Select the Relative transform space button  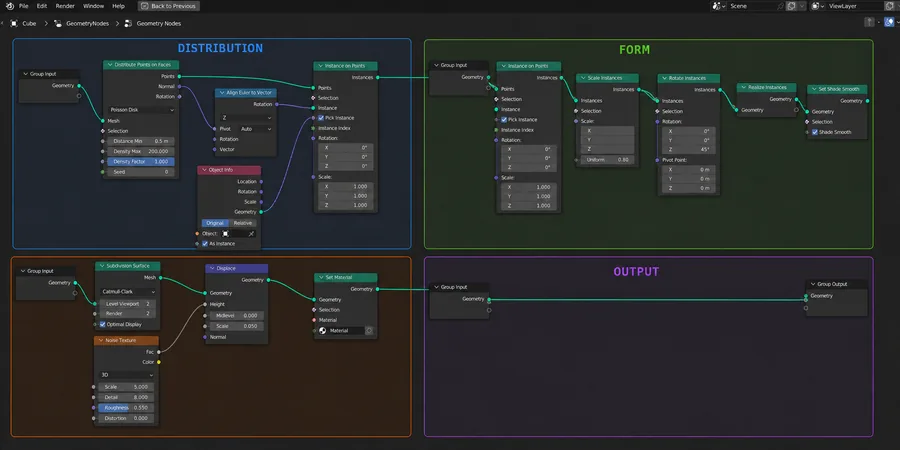242,223
